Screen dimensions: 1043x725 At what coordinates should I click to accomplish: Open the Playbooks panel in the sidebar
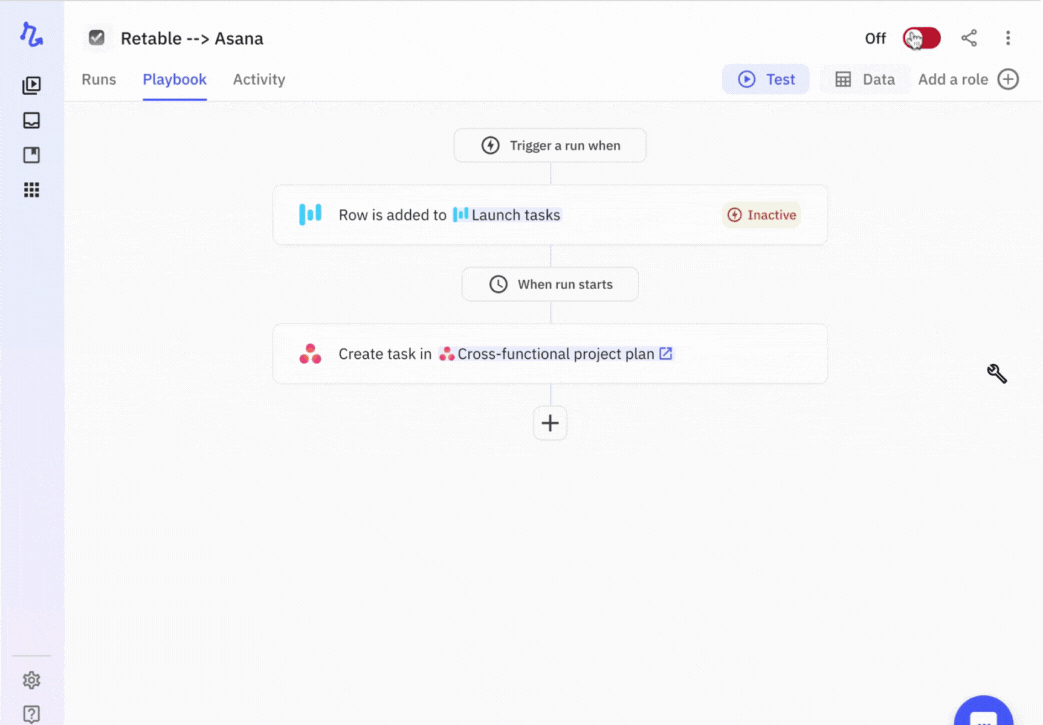click(x=31, y=85)
